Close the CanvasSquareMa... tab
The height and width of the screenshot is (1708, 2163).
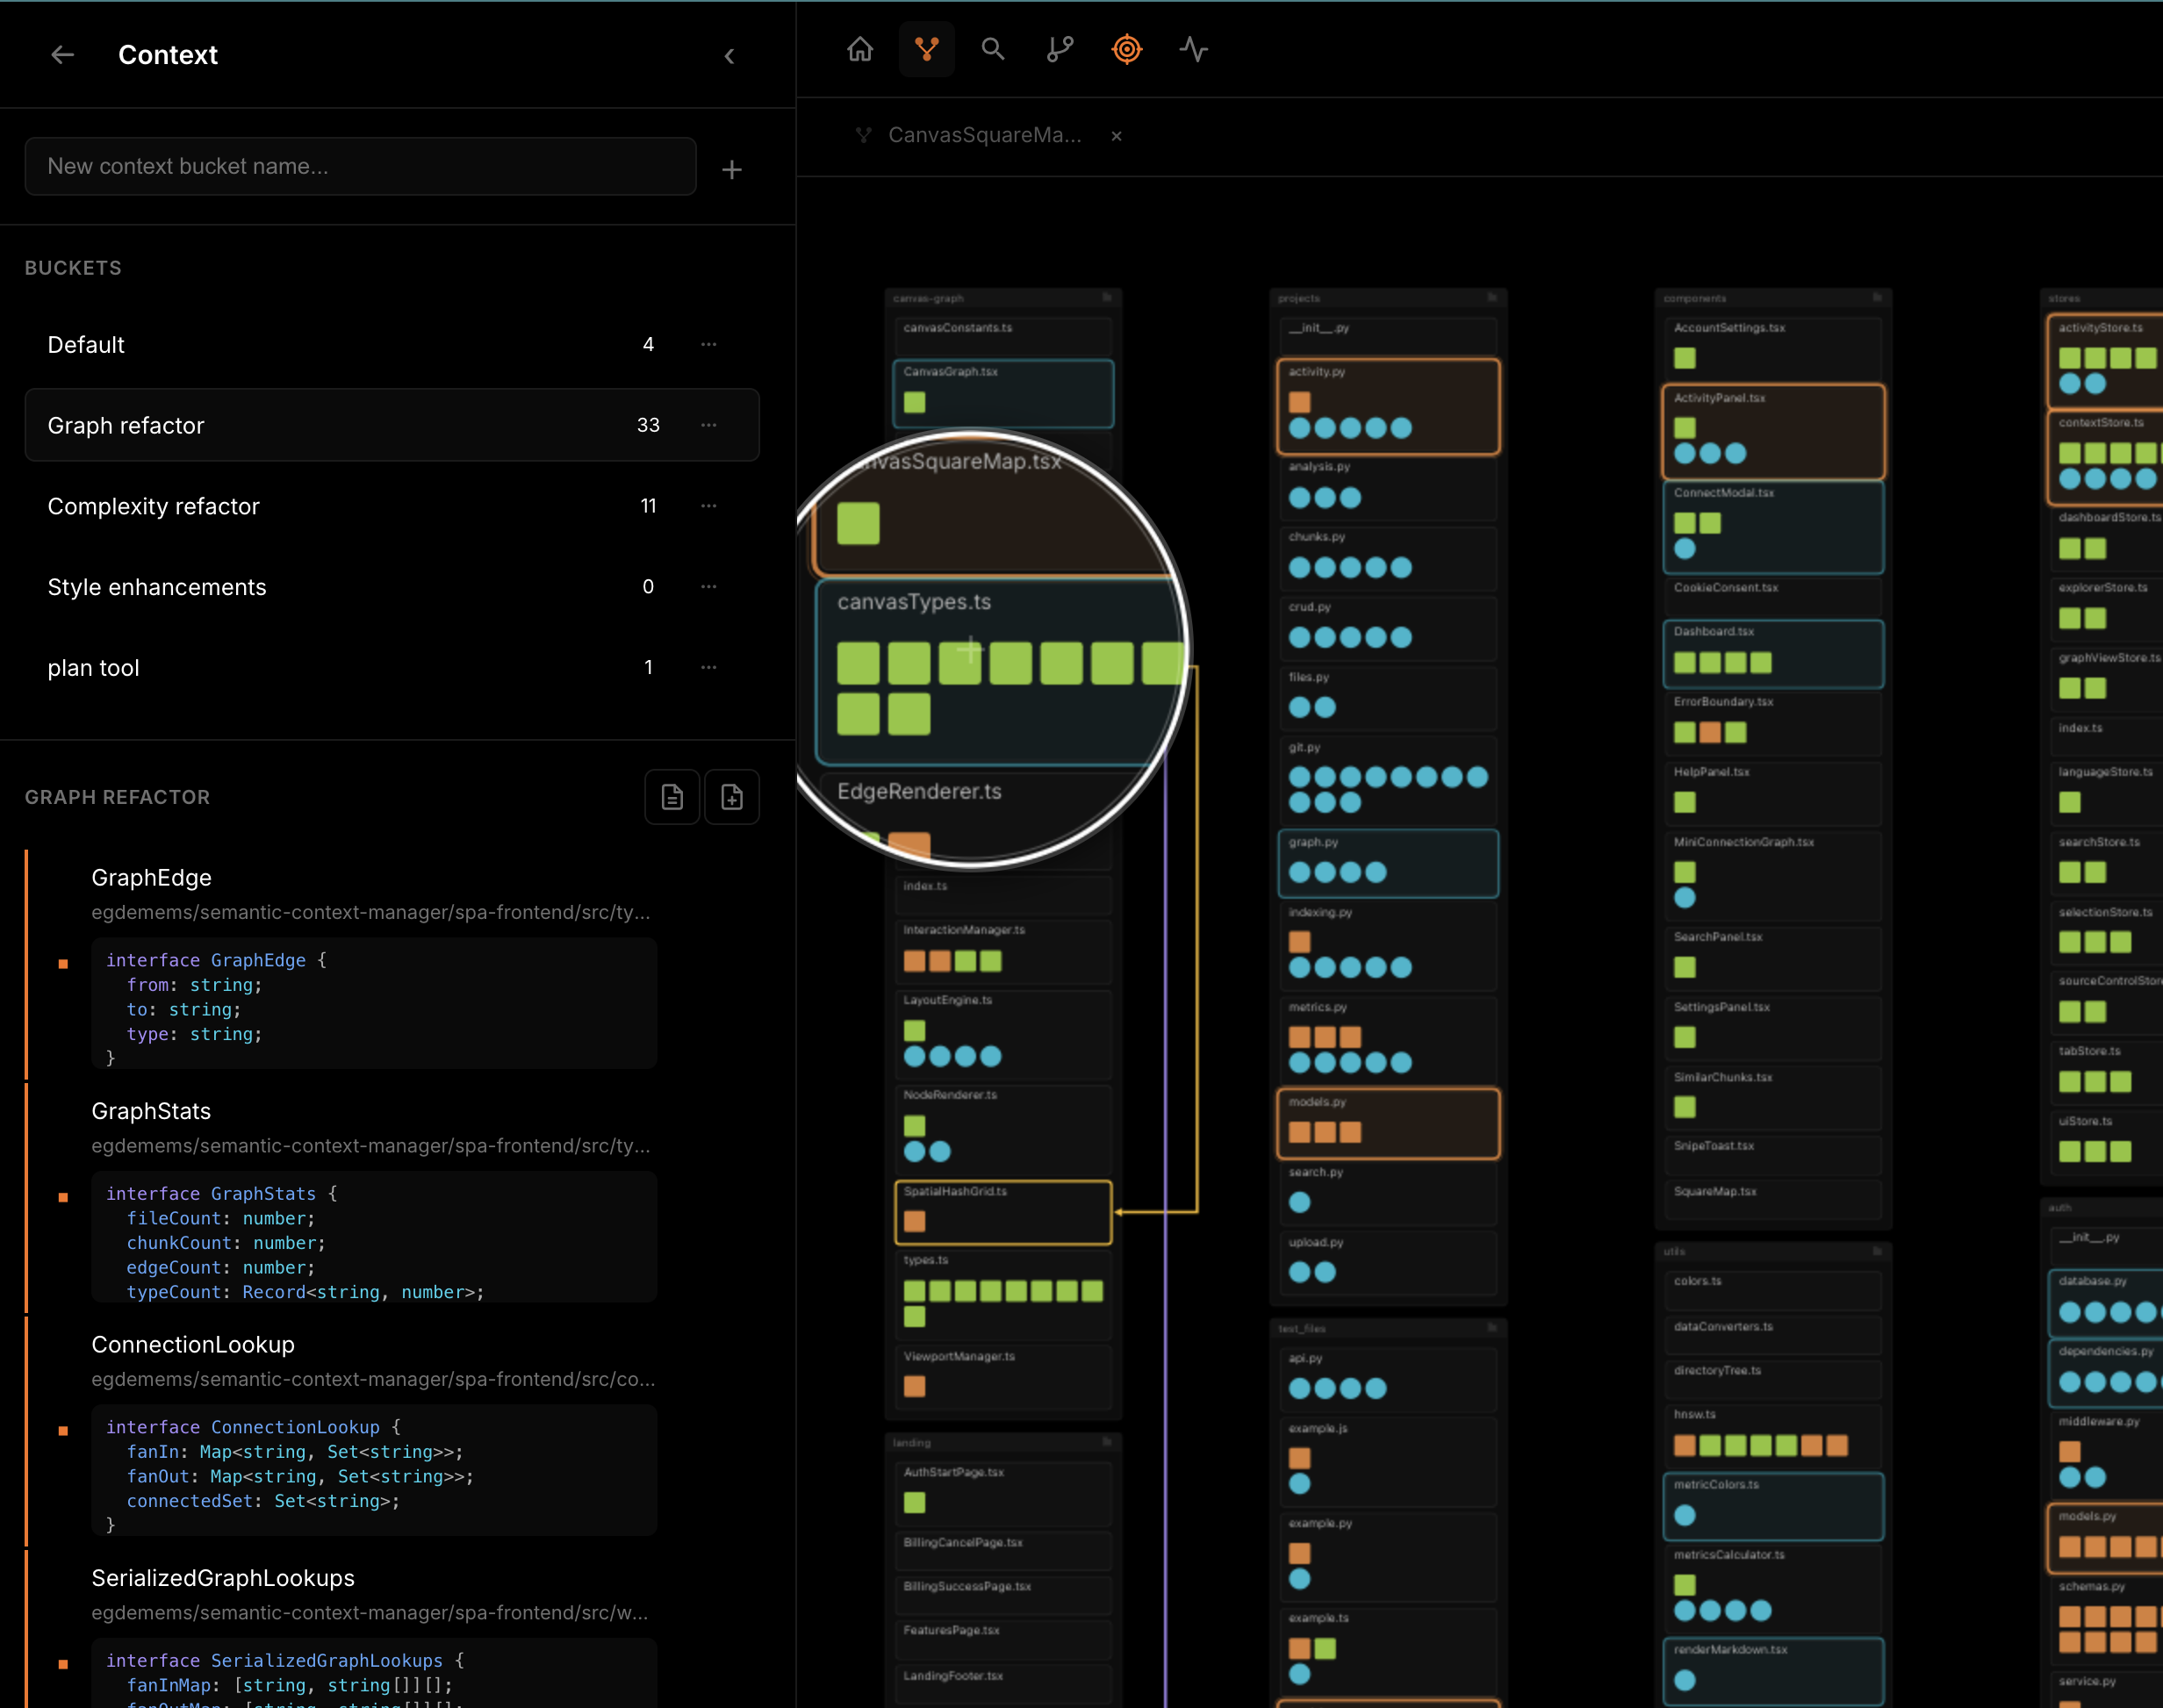tap(1116, 136)
